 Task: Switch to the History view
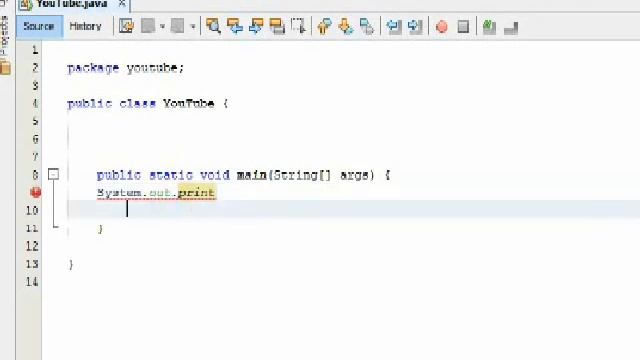point(85,27)
